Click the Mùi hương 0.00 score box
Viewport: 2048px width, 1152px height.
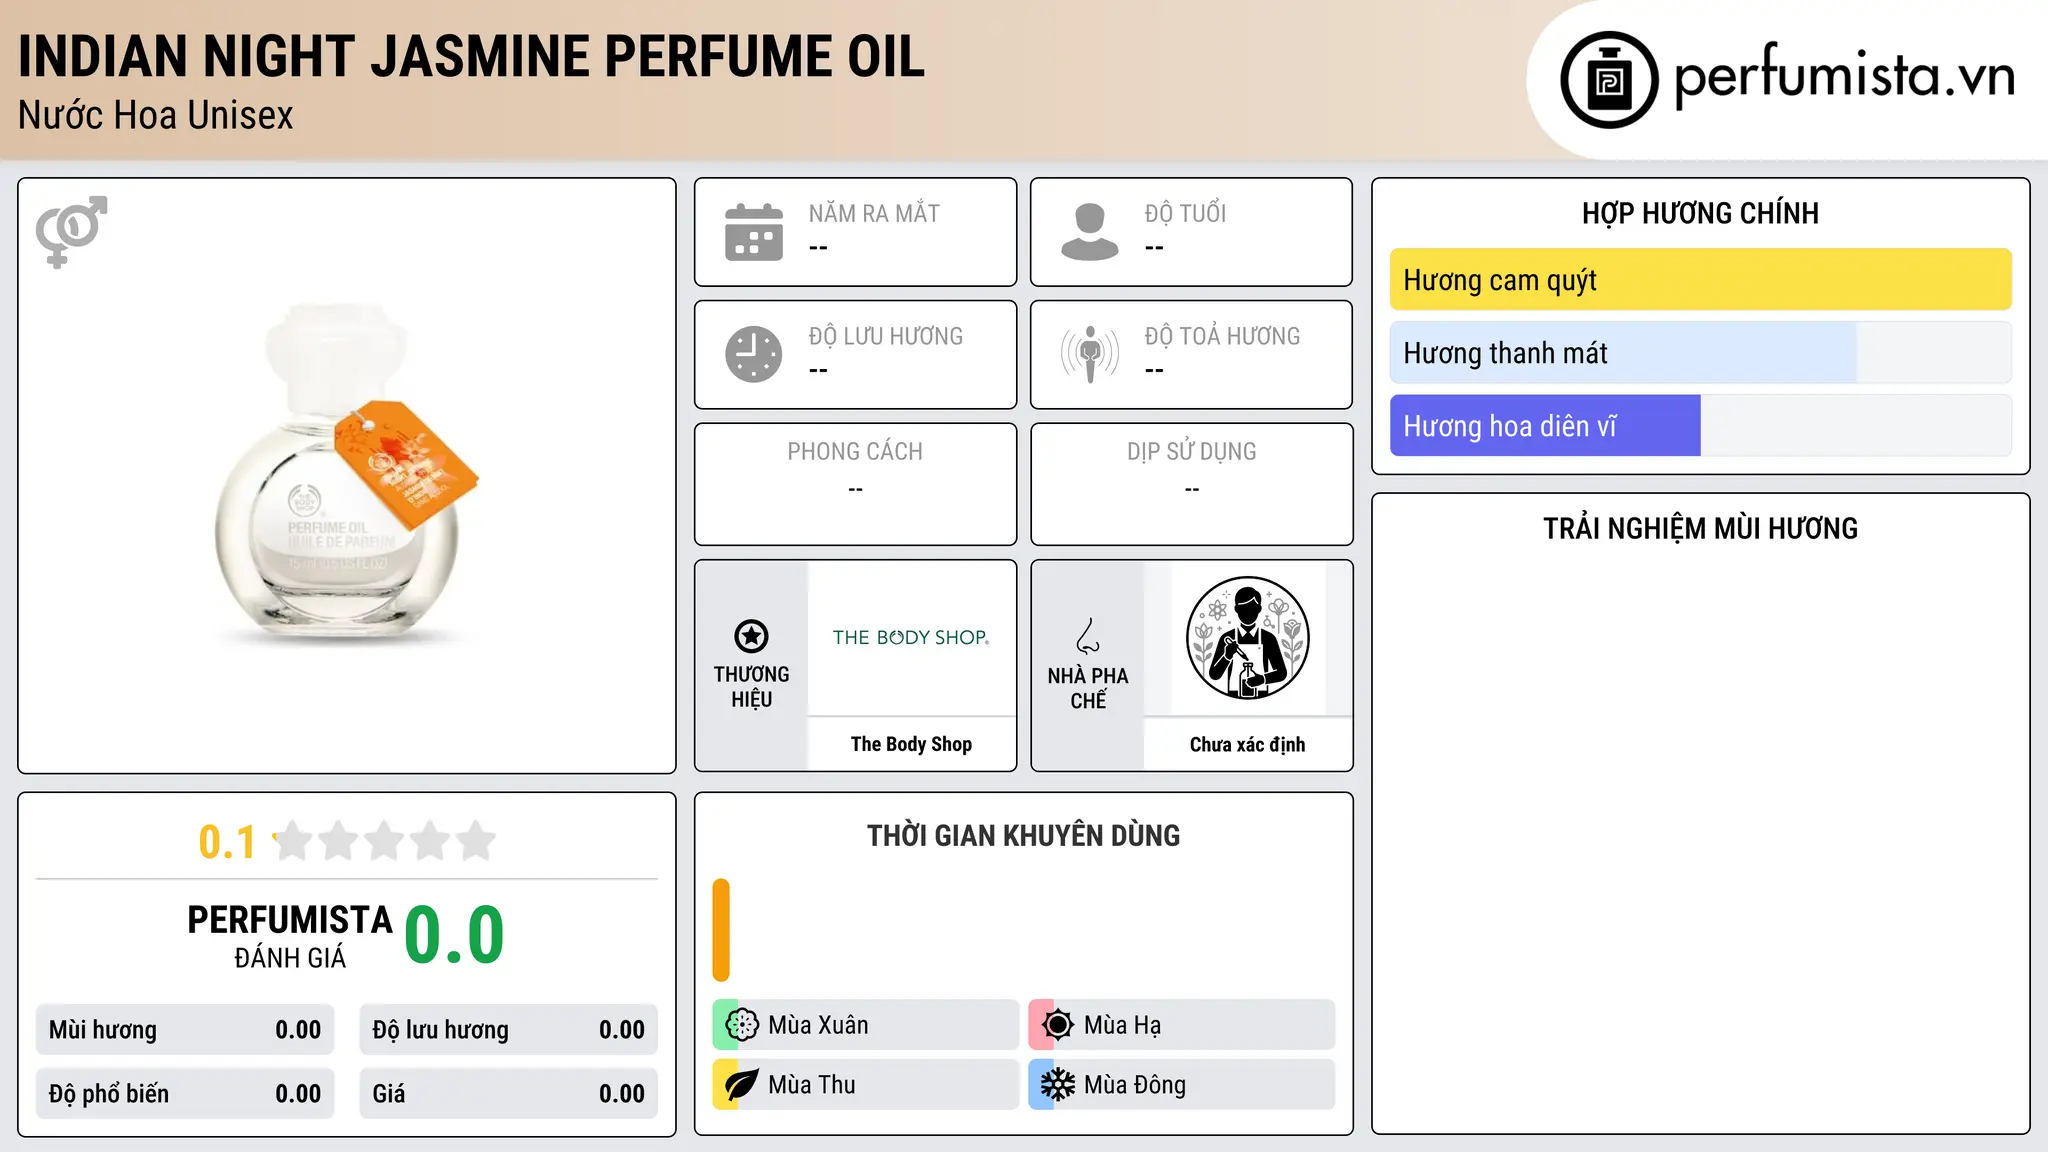(x=185, y=1030)
